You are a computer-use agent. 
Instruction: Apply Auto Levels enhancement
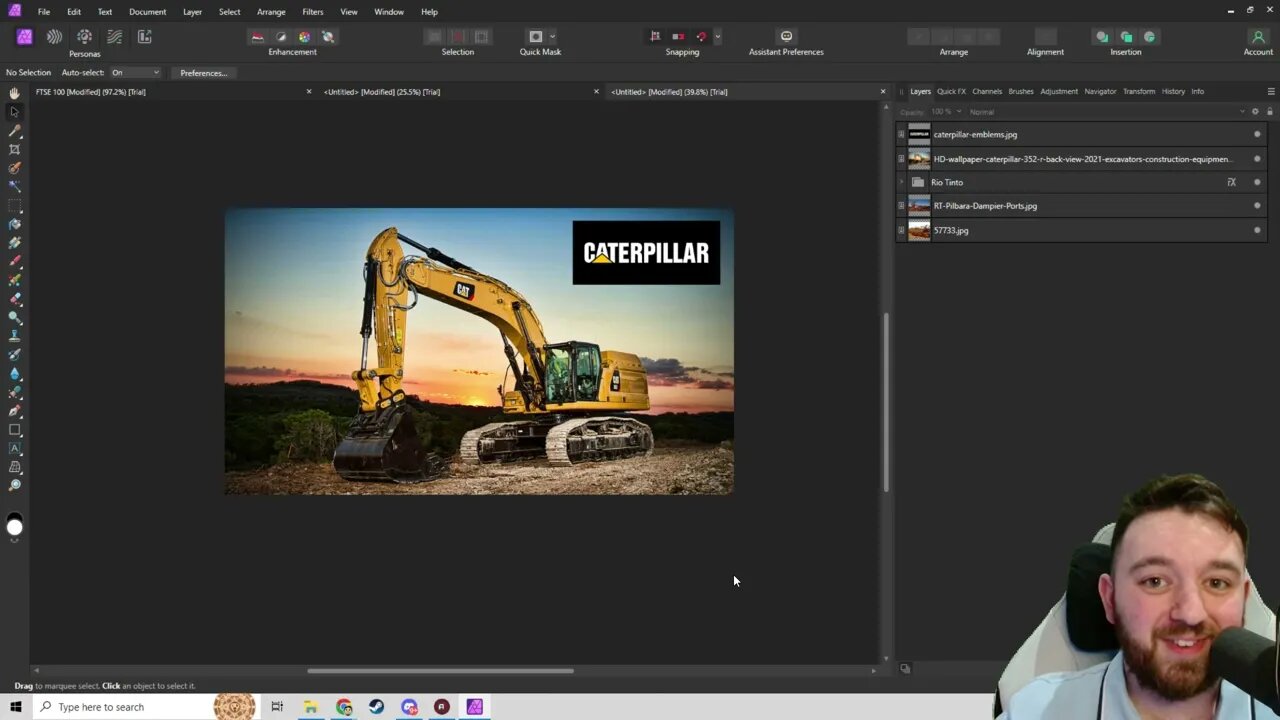click(x=257, y=37)
